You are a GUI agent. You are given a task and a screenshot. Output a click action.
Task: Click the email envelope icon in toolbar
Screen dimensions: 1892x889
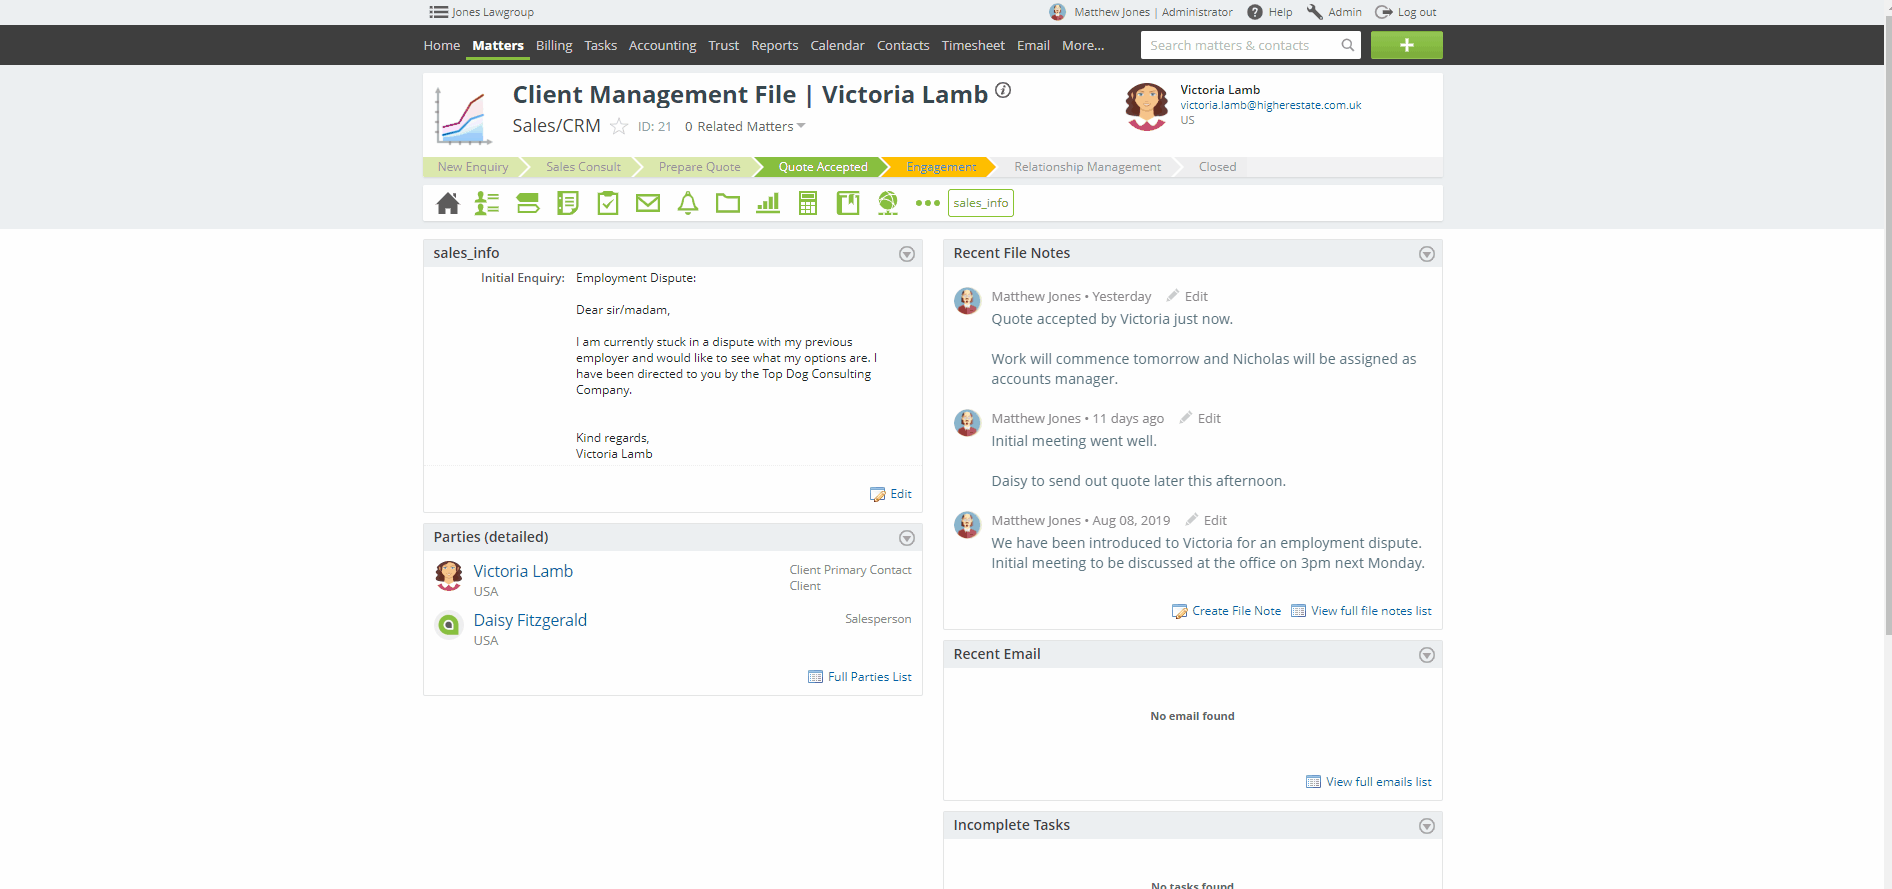pos(647,204)
